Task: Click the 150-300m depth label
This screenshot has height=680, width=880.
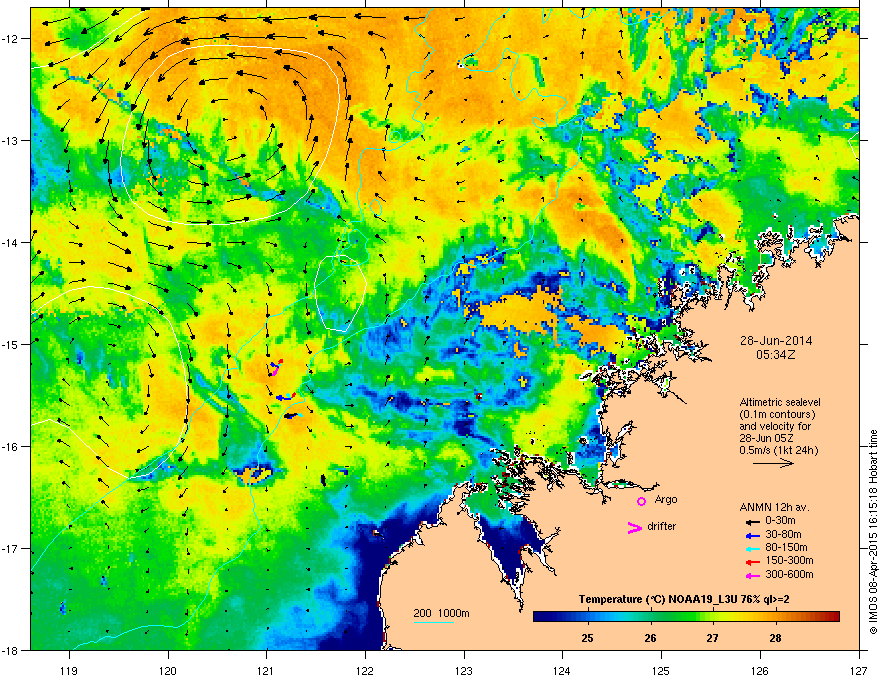Action: pyautogui.click(x=789, y=560)
